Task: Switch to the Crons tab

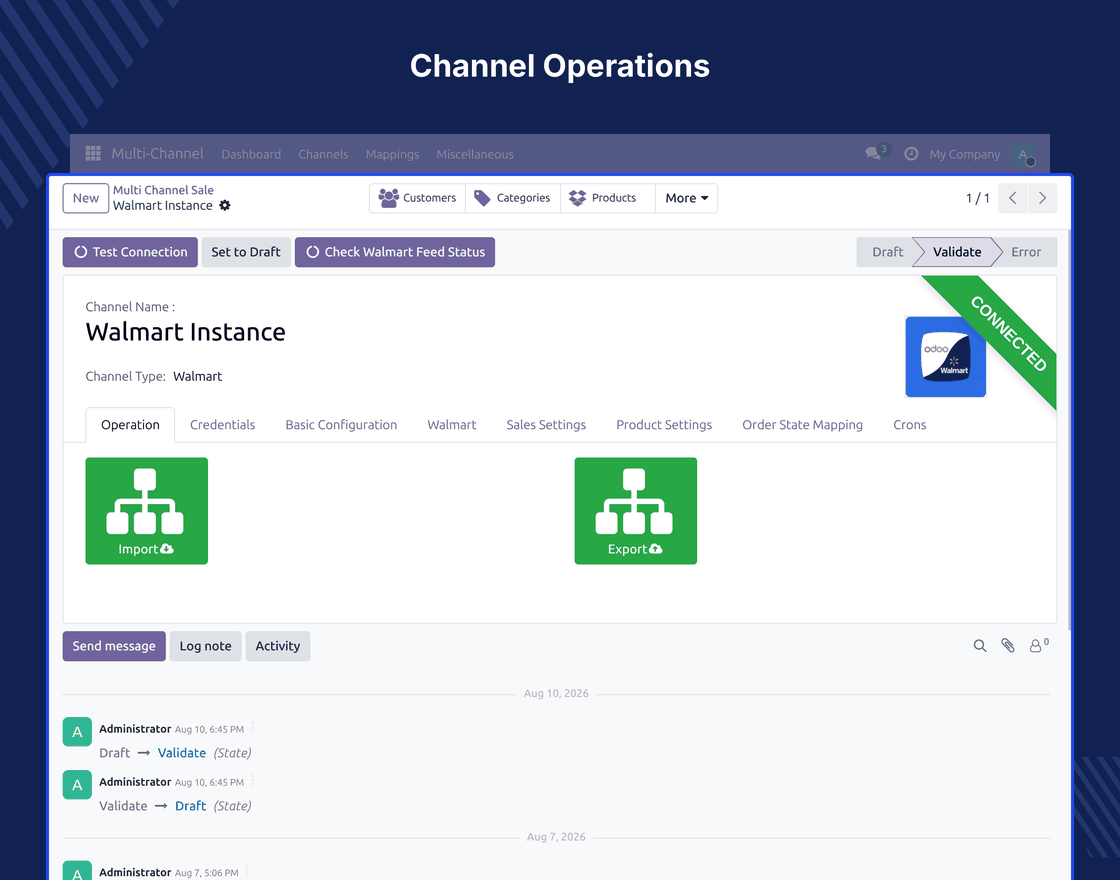Action: pos(909,425)
